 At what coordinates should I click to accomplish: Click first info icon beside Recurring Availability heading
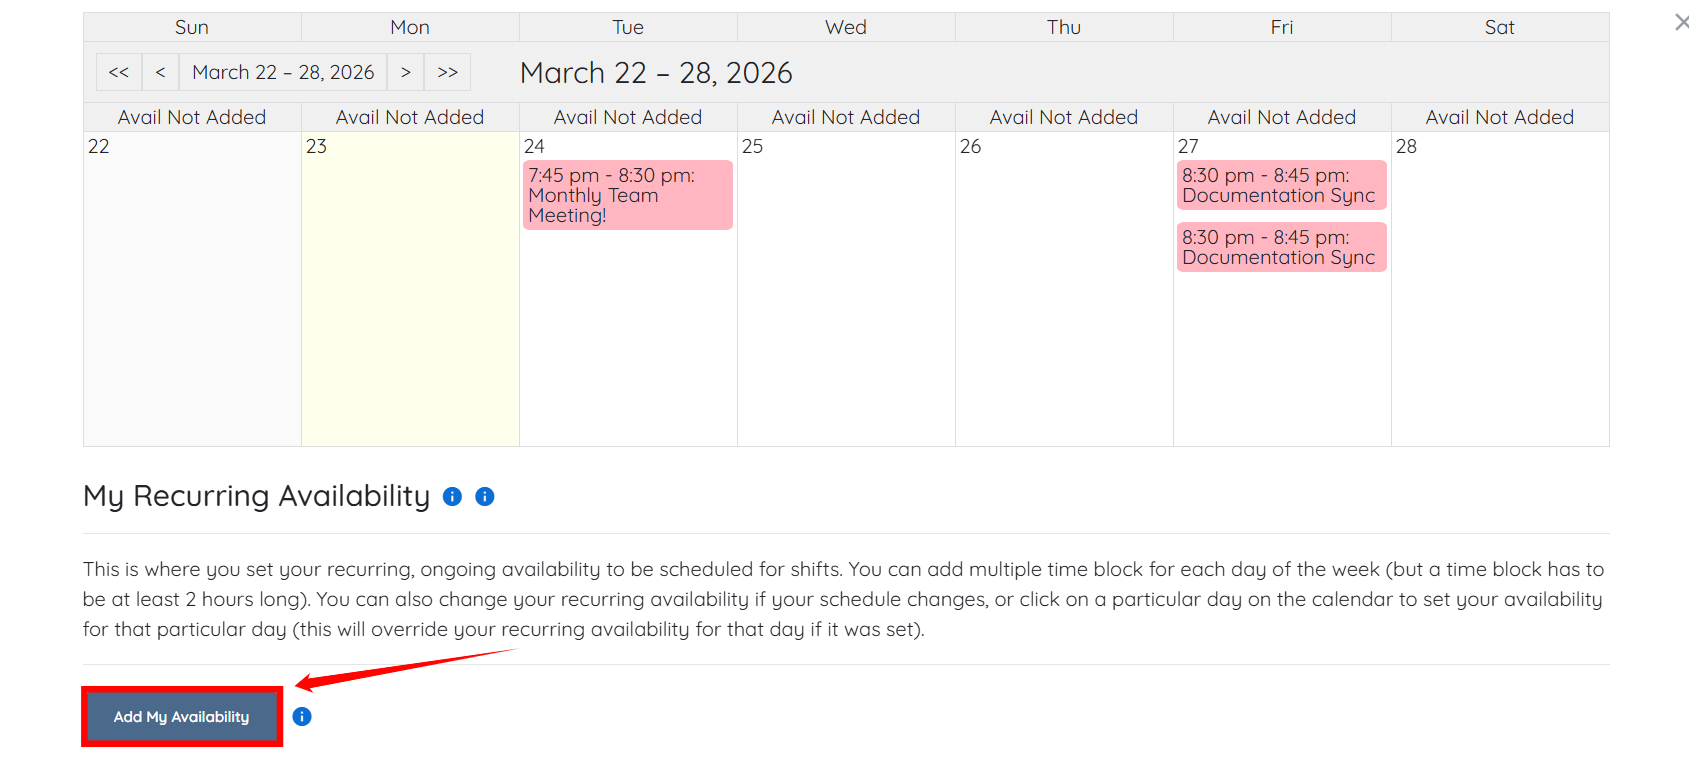pyautogui.click(x=452, y=497)
